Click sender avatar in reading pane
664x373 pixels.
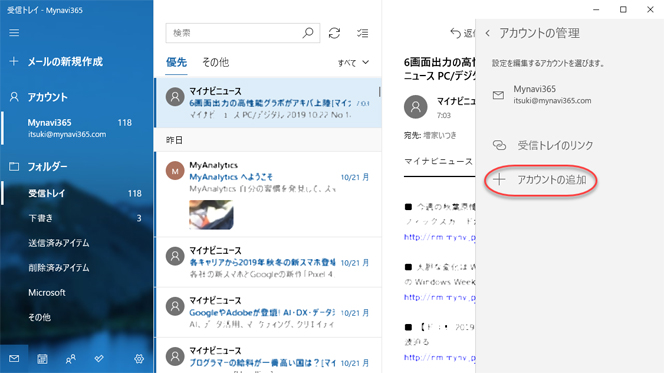tap(415, 107)
